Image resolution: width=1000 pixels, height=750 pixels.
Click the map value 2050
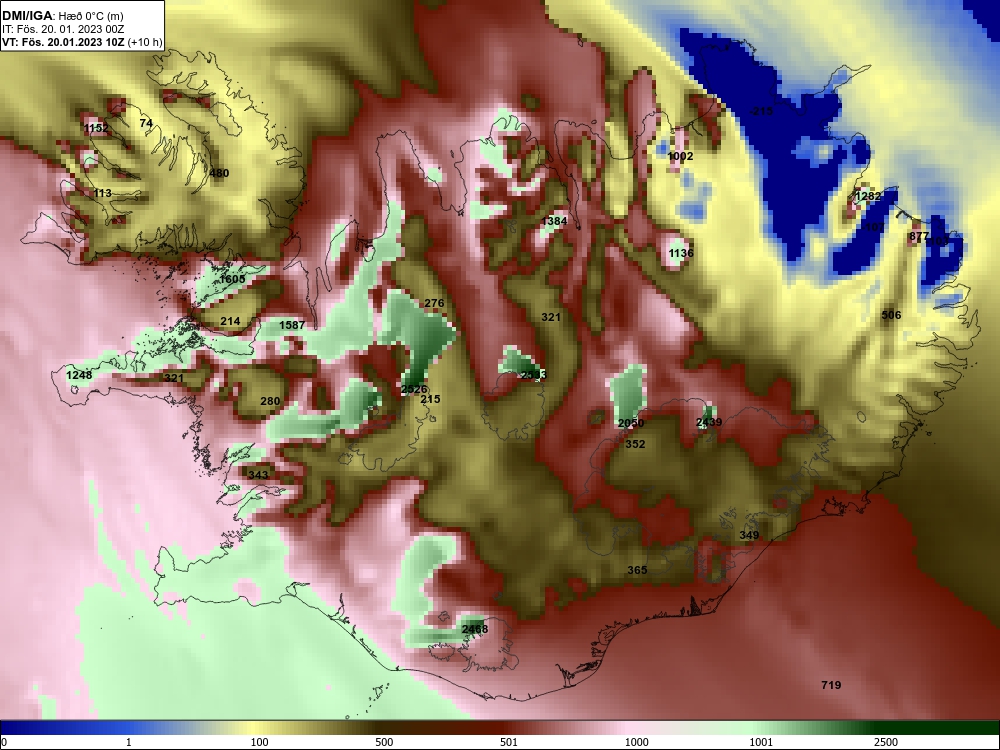[631, 423]
